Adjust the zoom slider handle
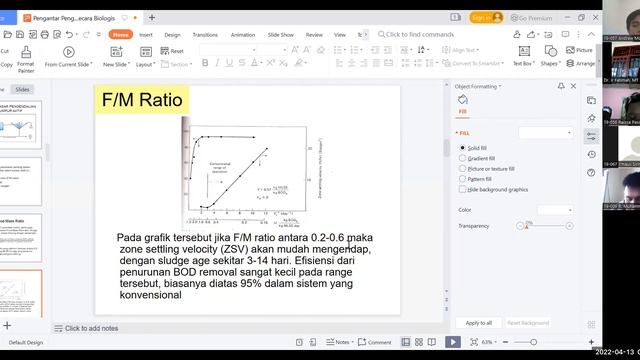Screen dimensions: 640x360 coord(533,342)
